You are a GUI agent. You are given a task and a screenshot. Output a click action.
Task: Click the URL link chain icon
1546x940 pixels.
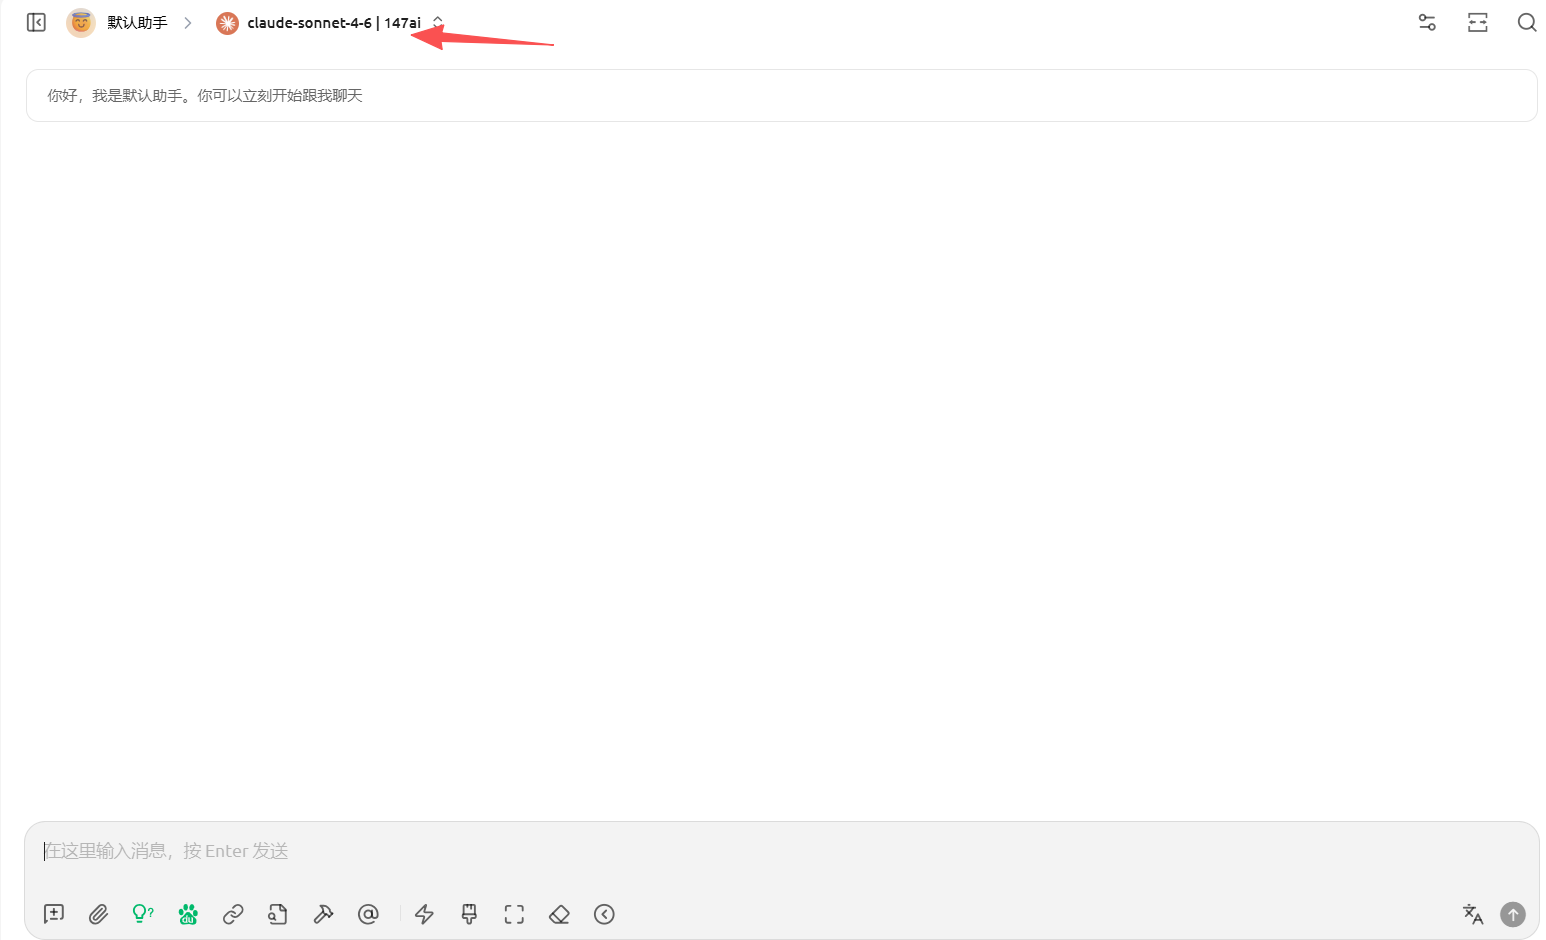pyautogui.click(x=233, y=914)
